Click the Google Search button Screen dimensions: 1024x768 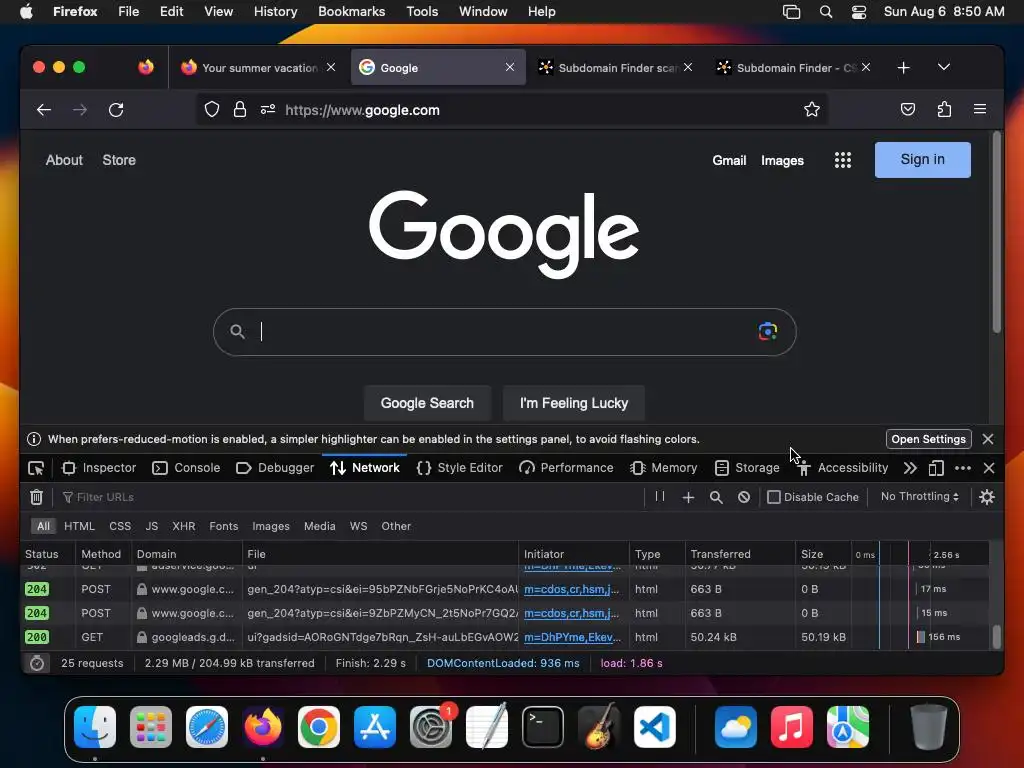coord(427,403)
